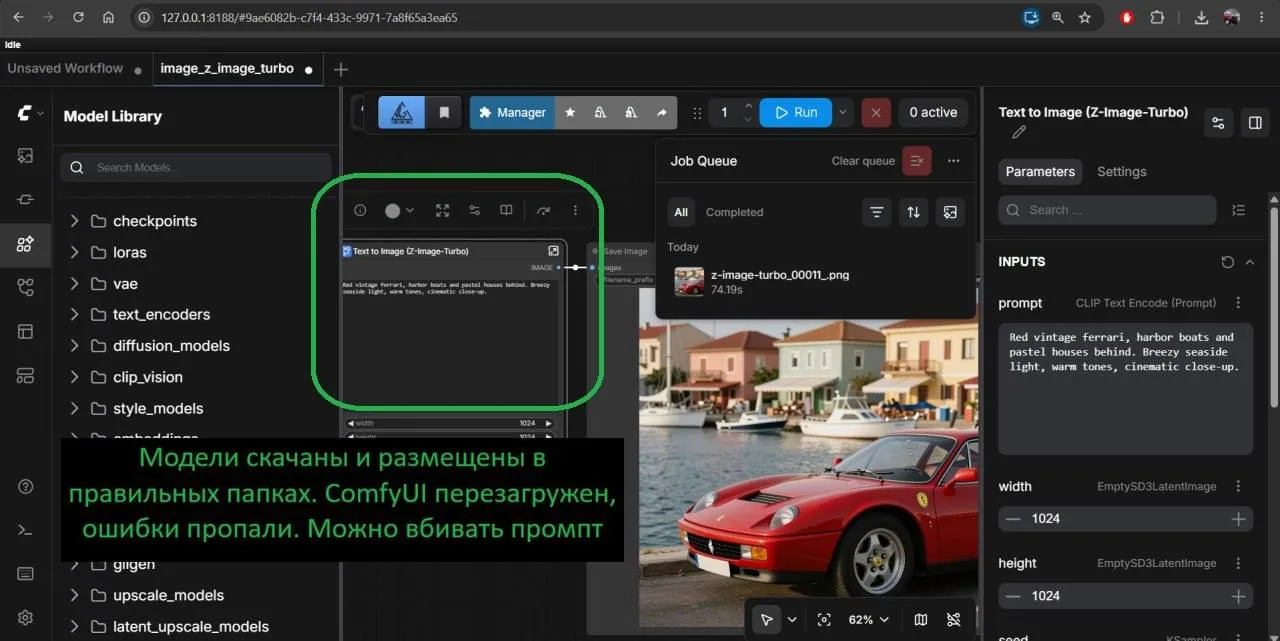
Task: Click the 0 active indicator button
Action: (933, 112)
